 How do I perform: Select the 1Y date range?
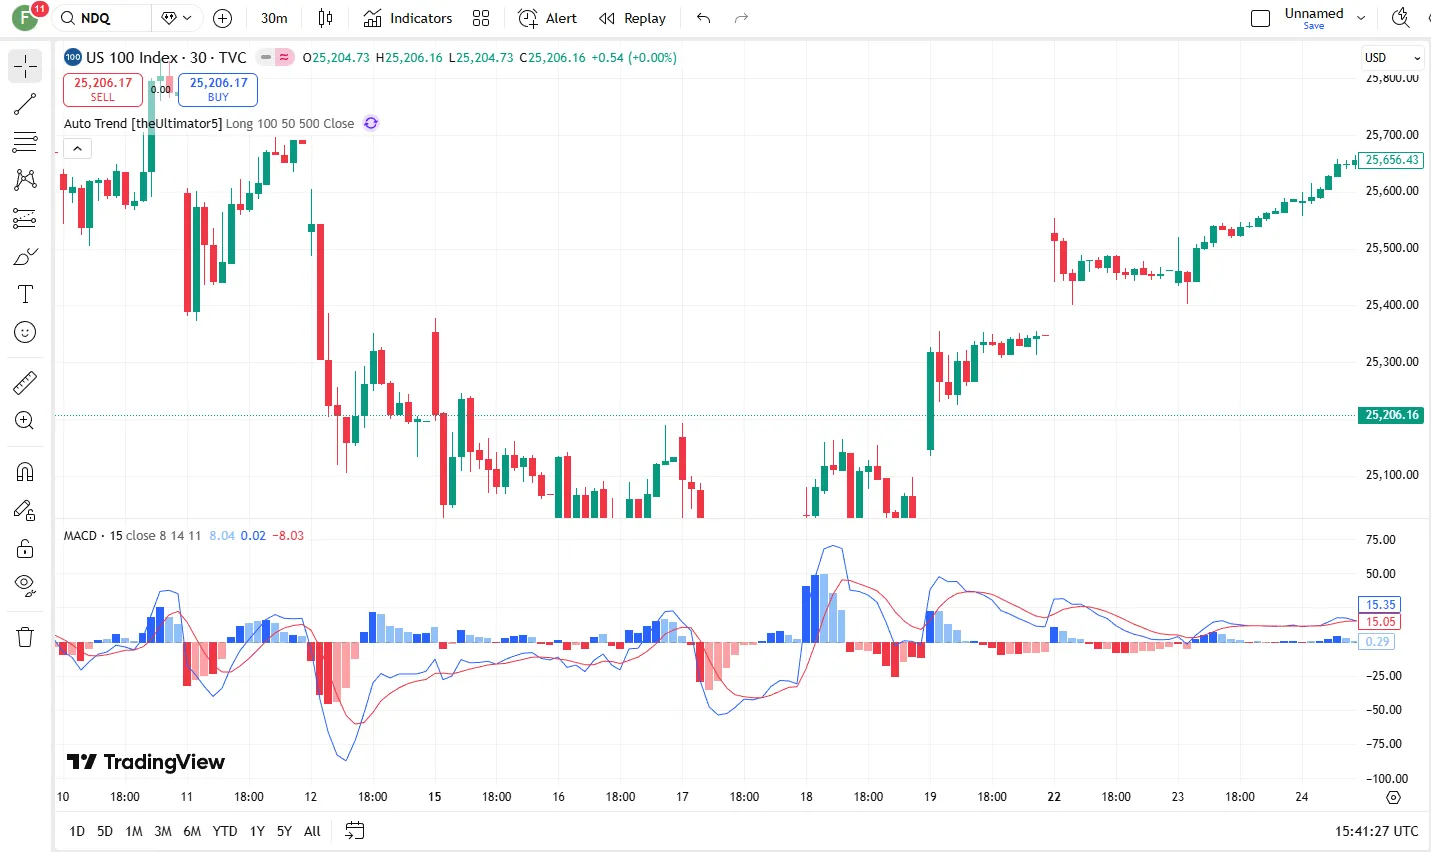point(257,831)
